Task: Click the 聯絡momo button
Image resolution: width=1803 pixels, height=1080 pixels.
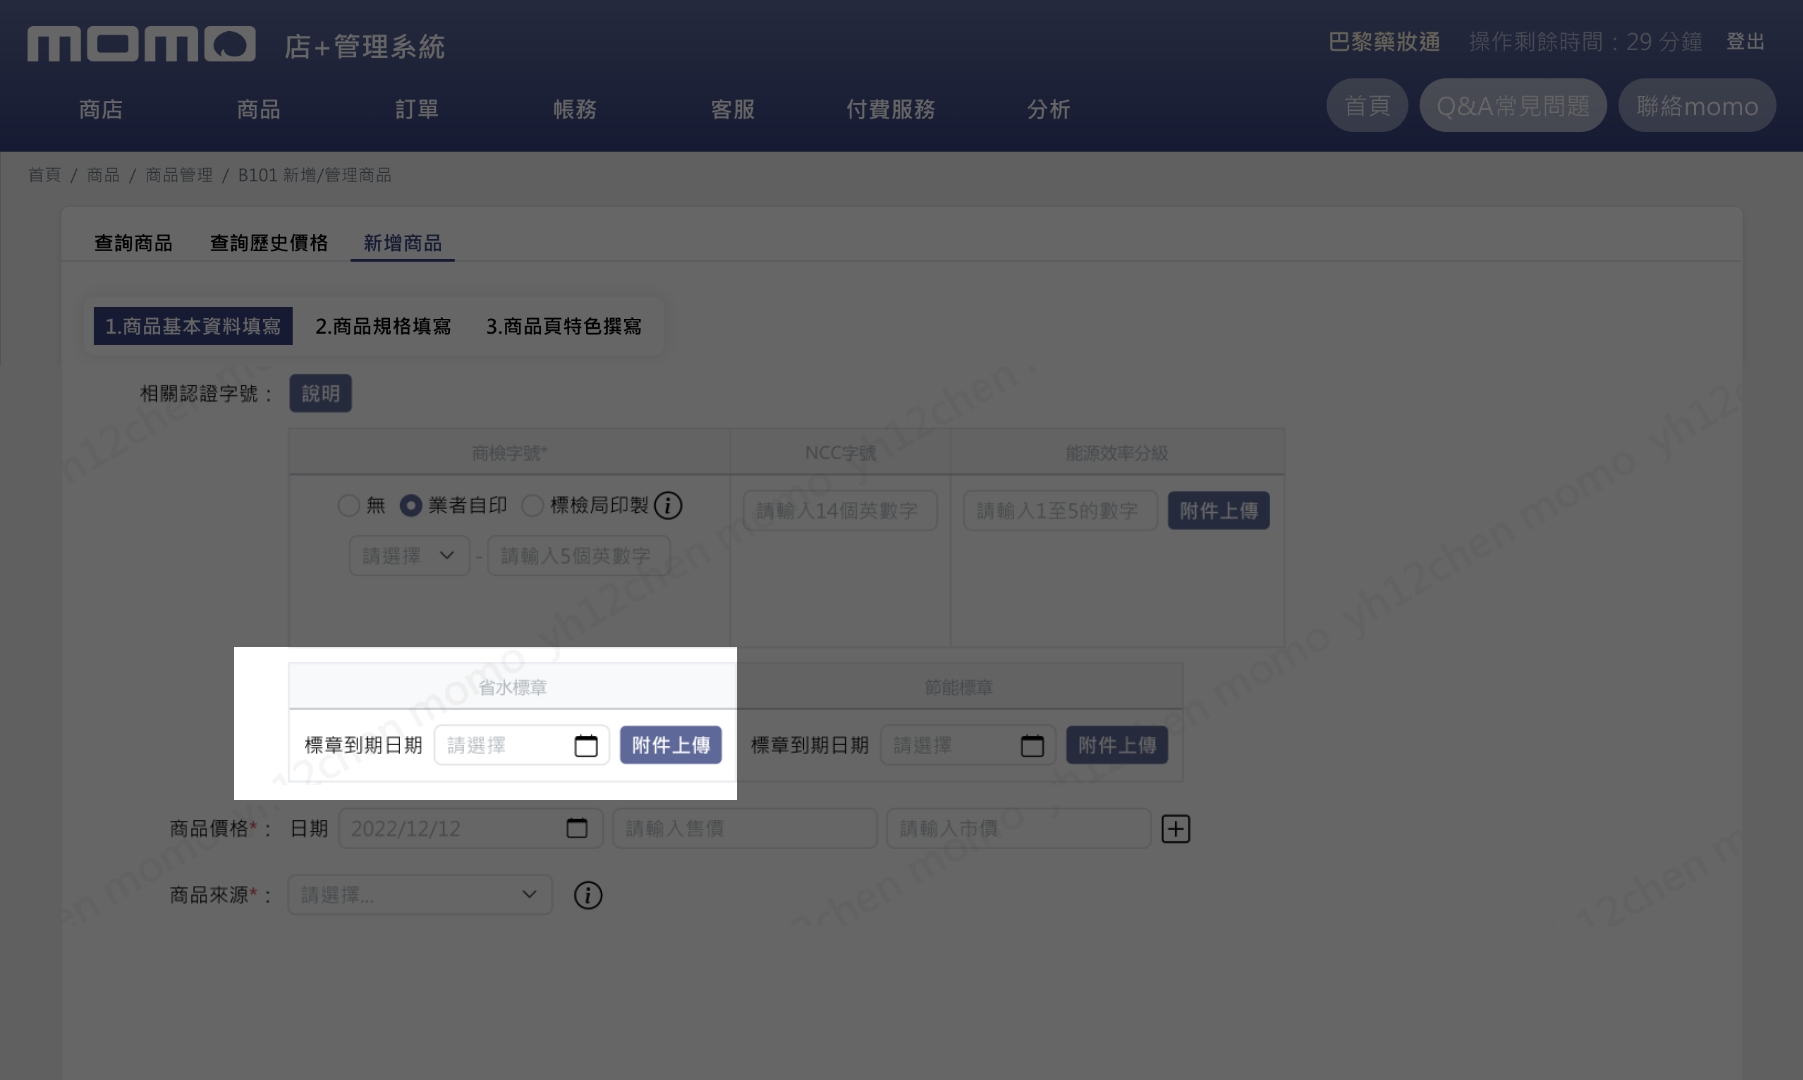Action: click(x=1697, y=106)
